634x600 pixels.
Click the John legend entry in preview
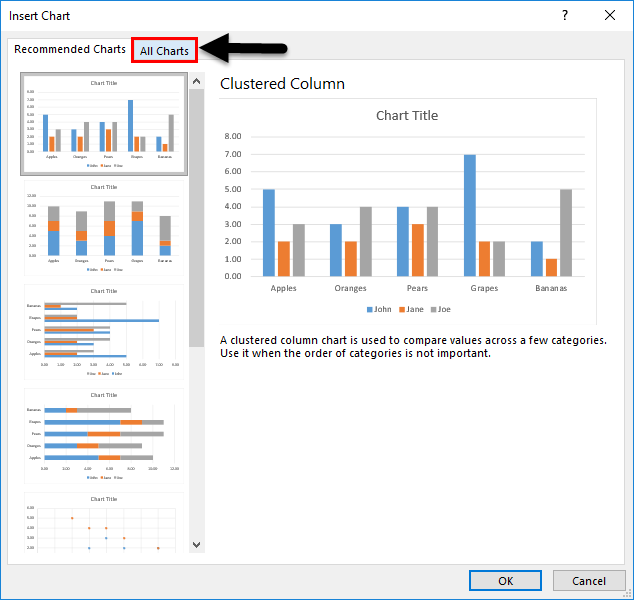point(379,309)
